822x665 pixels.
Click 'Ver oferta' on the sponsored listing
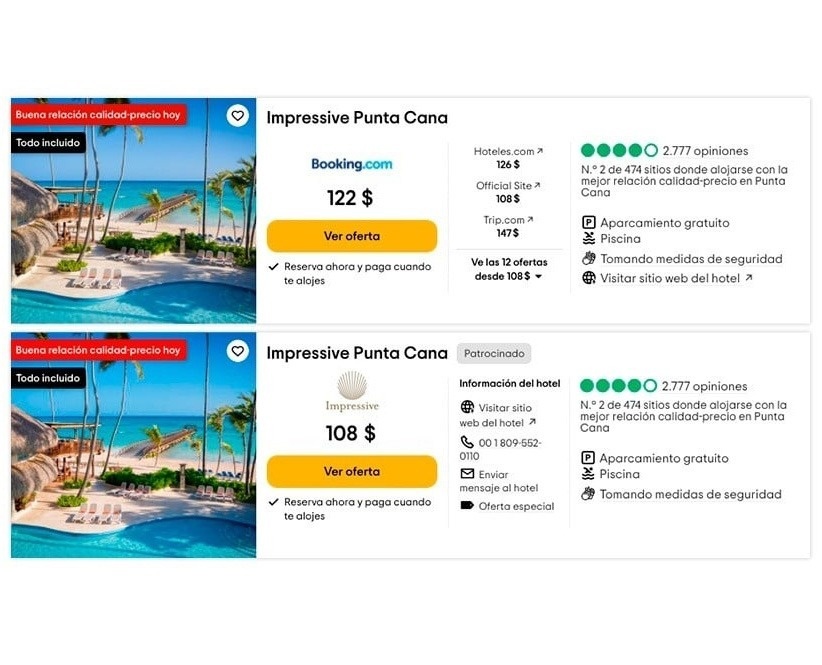[352, 471]
